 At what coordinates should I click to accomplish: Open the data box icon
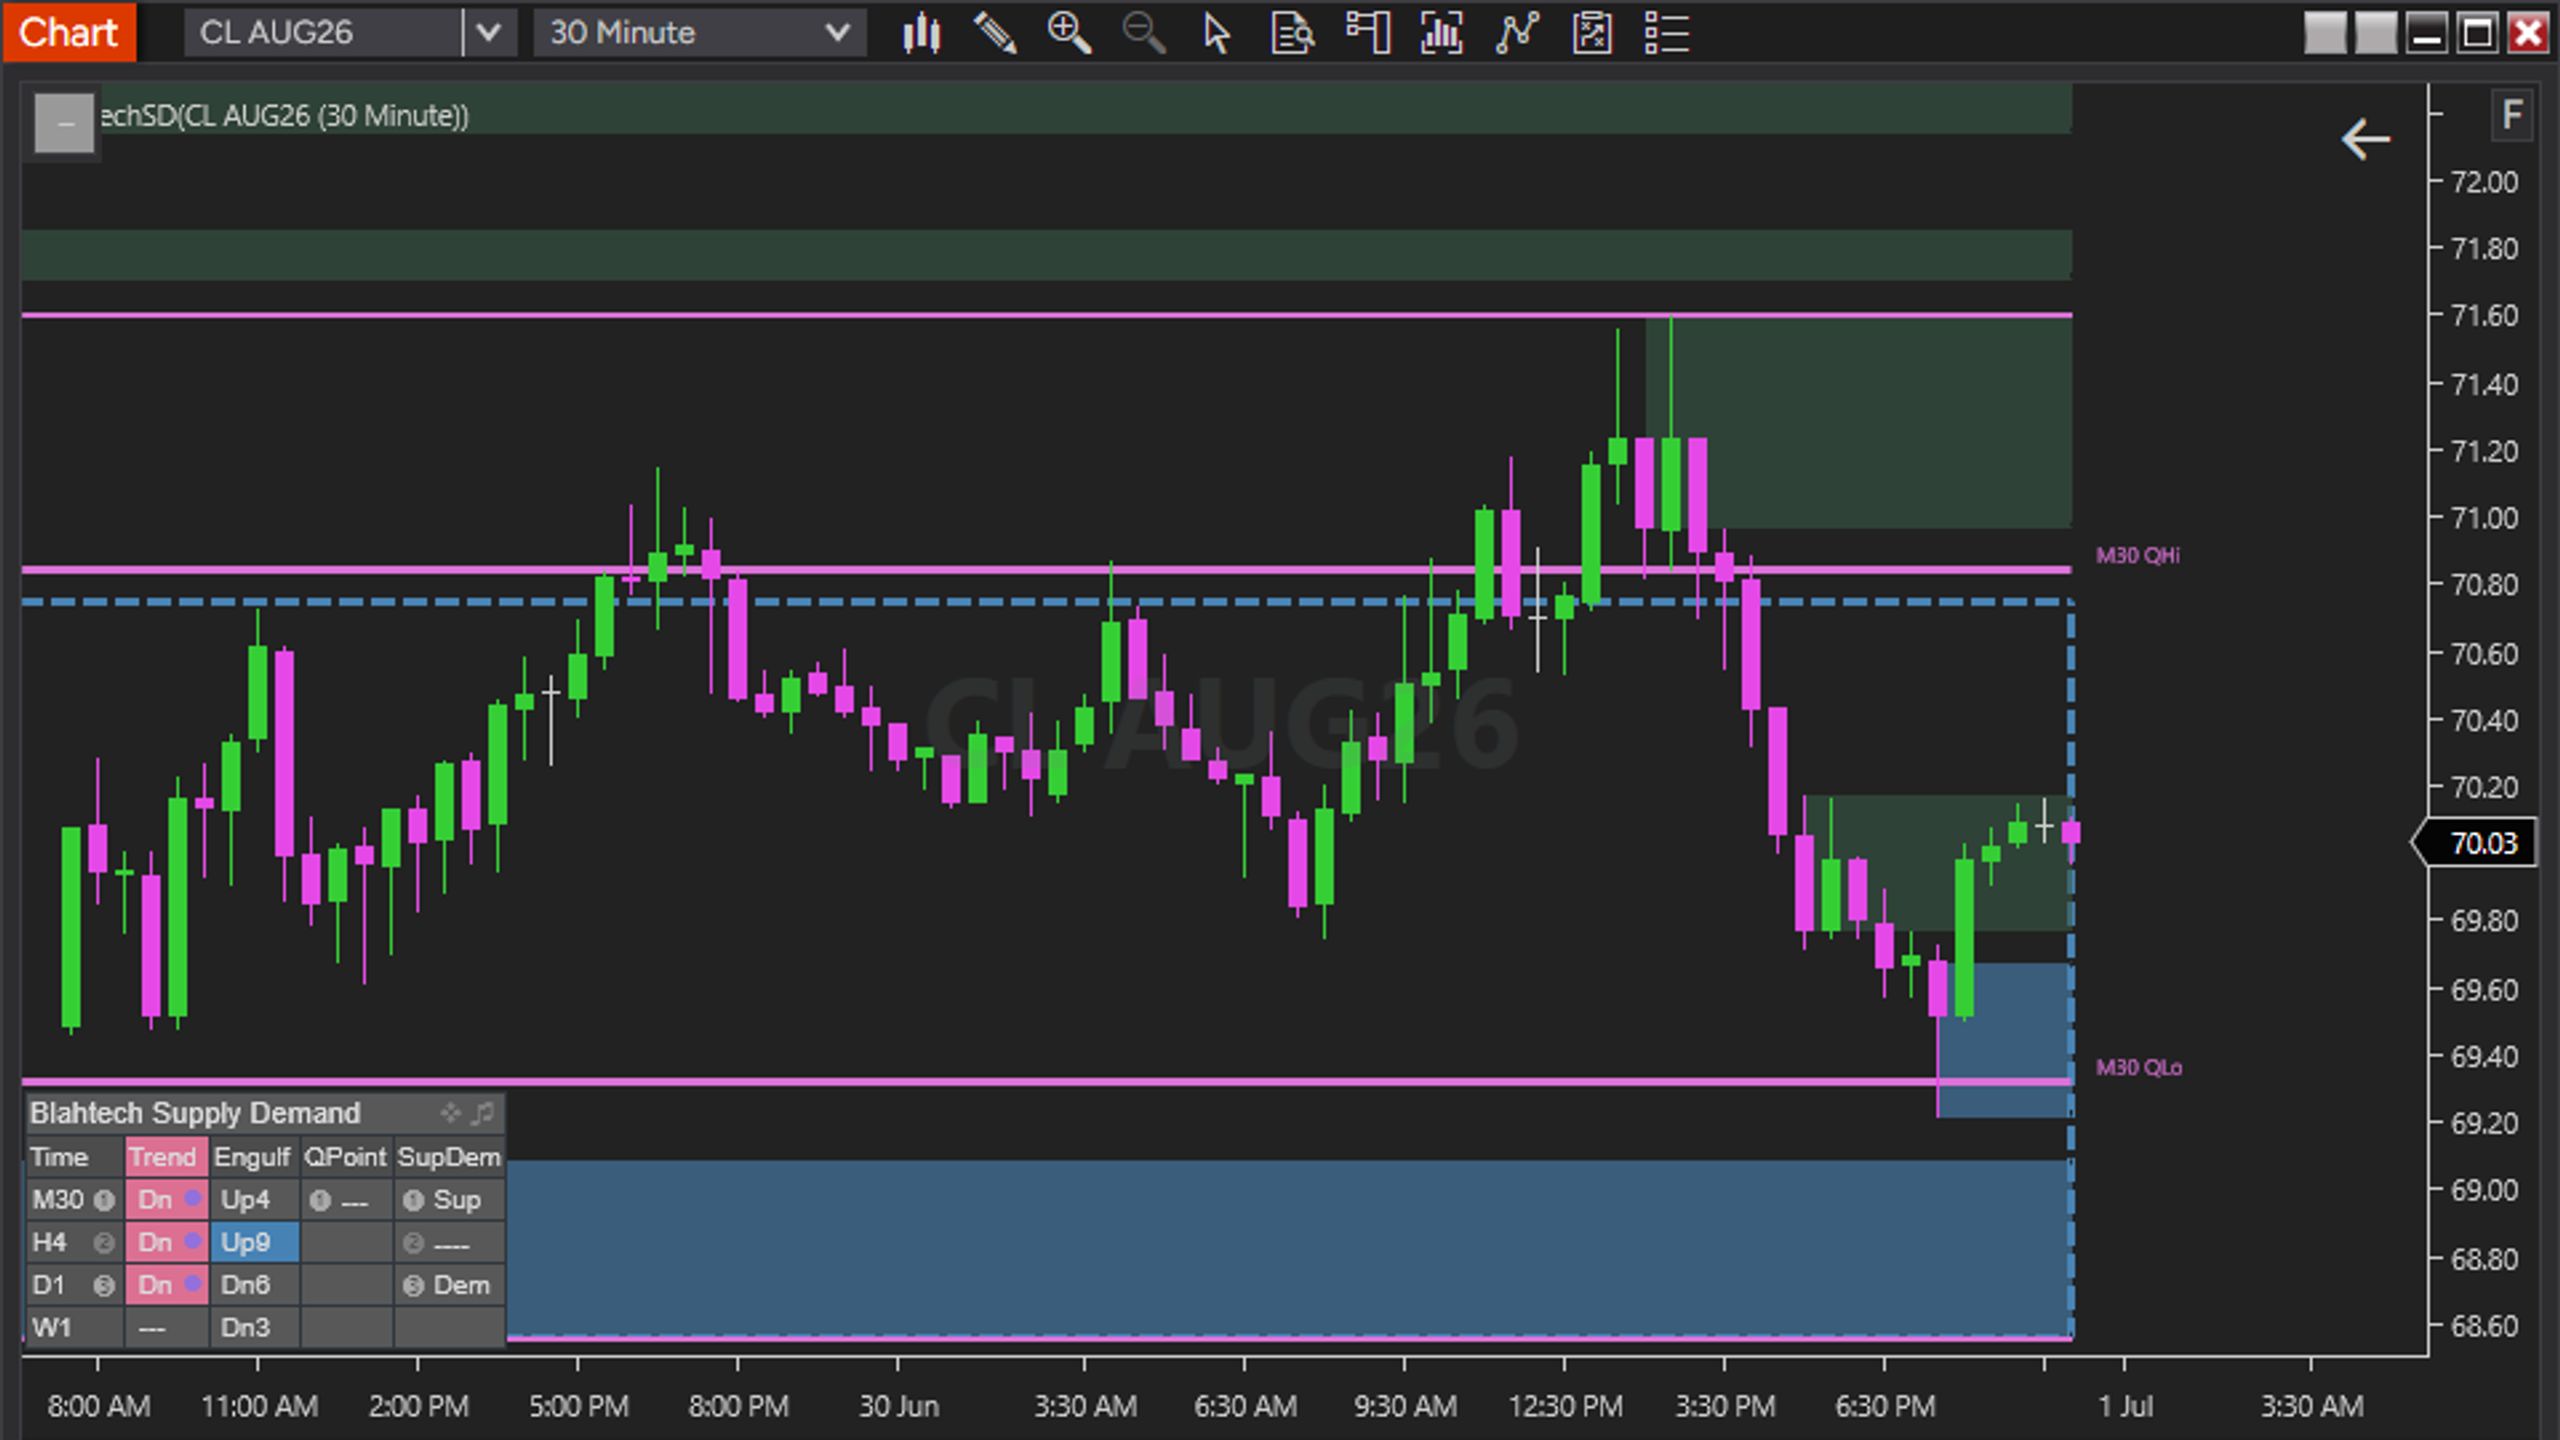(x=1292, y=33)
